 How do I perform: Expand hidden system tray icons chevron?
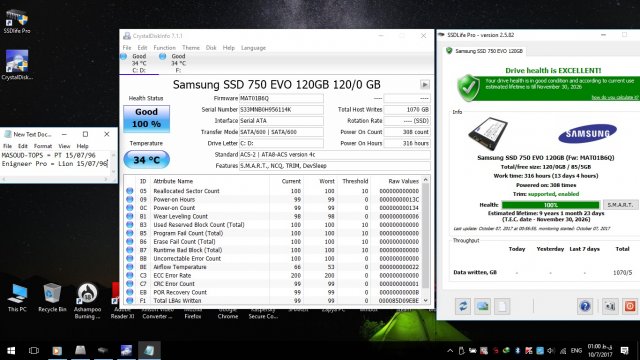click(450, 351)
